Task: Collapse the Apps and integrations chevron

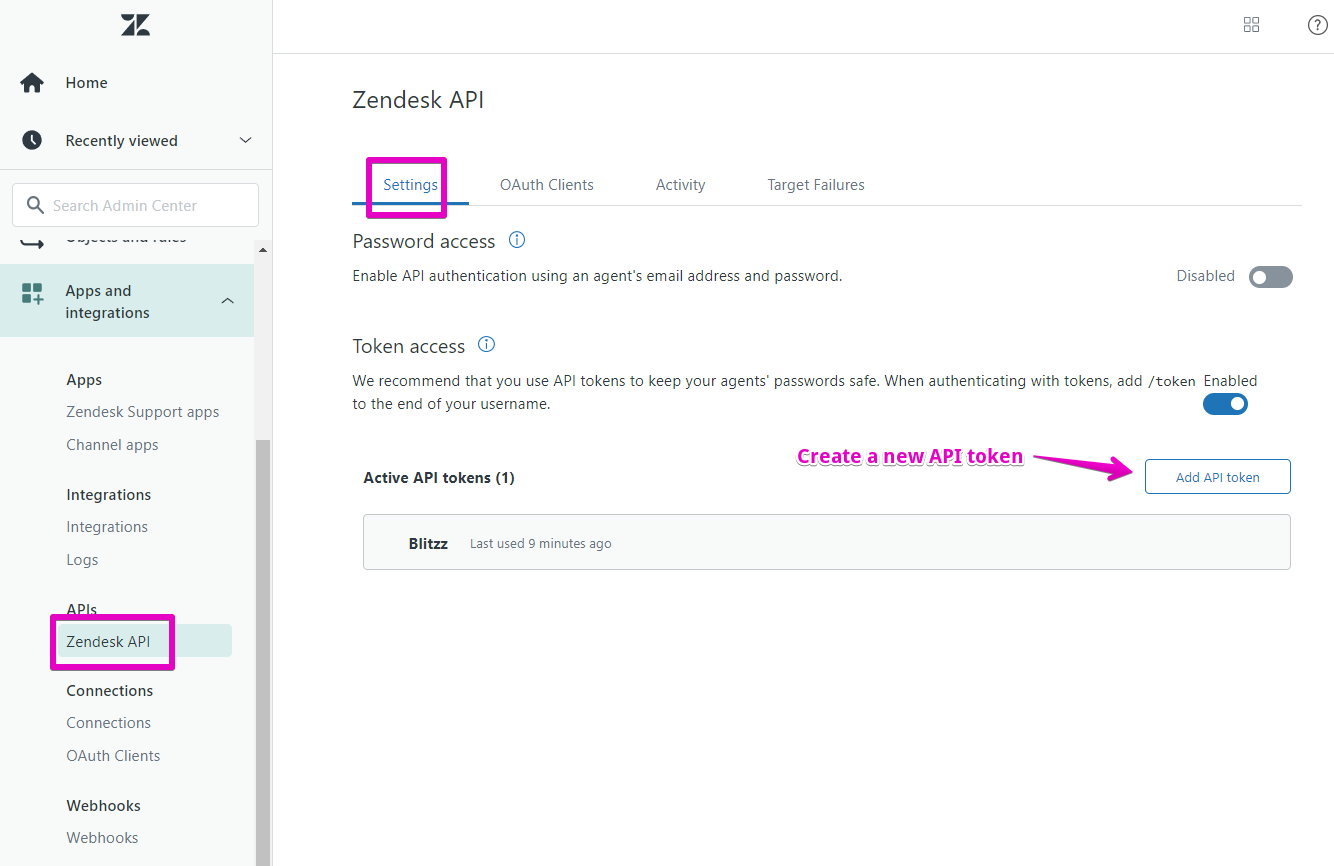Action: 228,301
